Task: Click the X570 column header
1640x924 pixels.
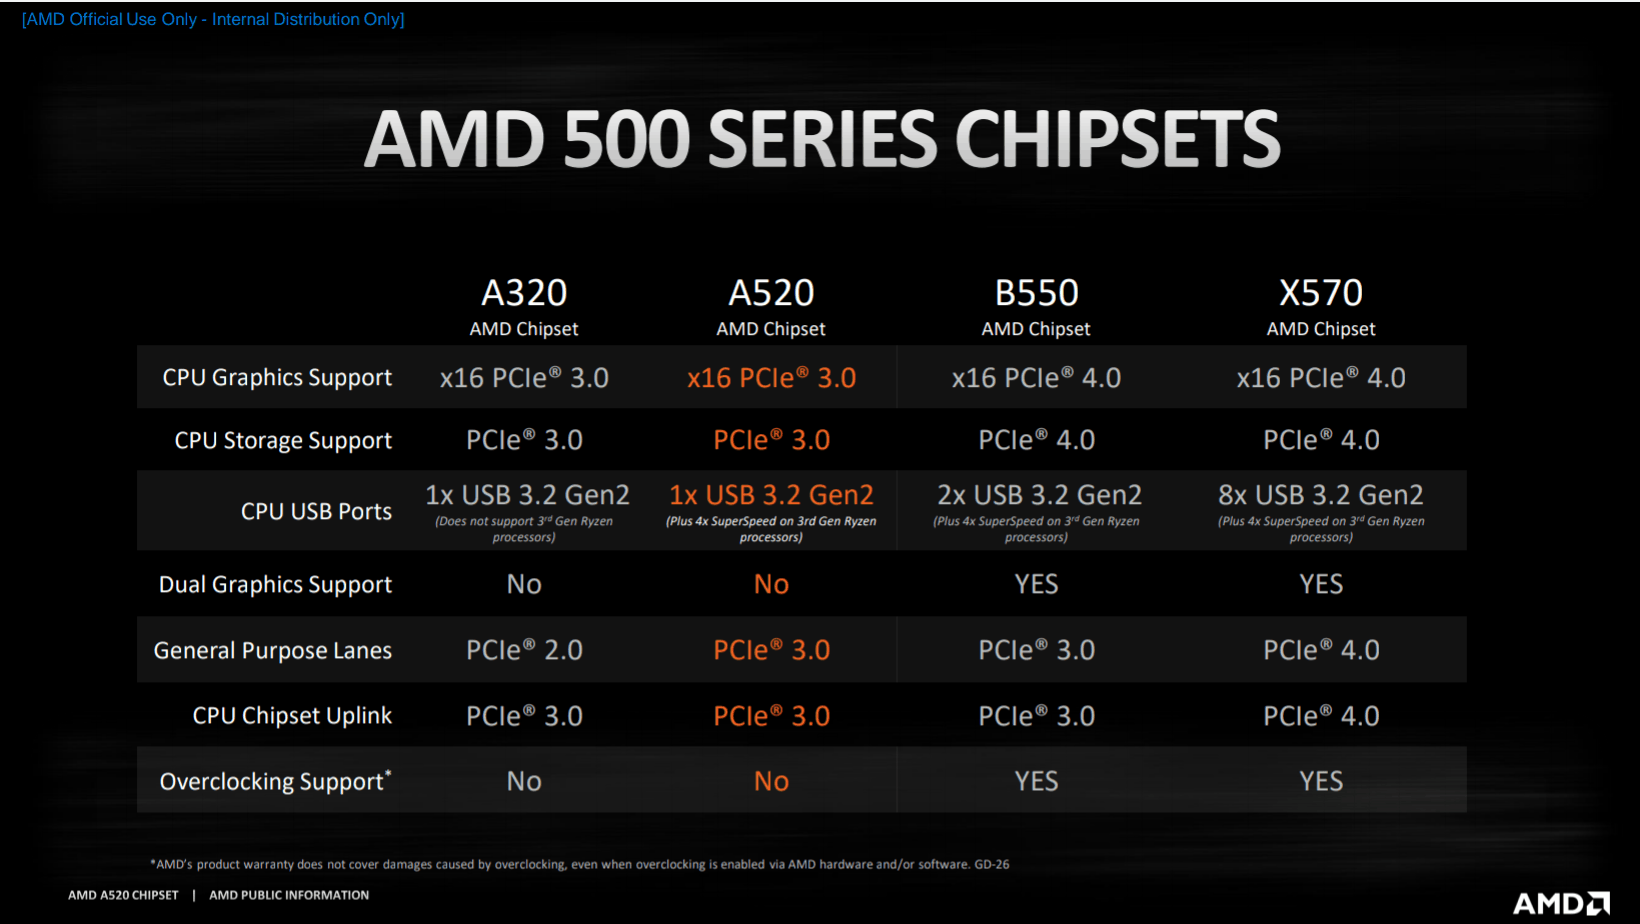Action: (1320, 293)
